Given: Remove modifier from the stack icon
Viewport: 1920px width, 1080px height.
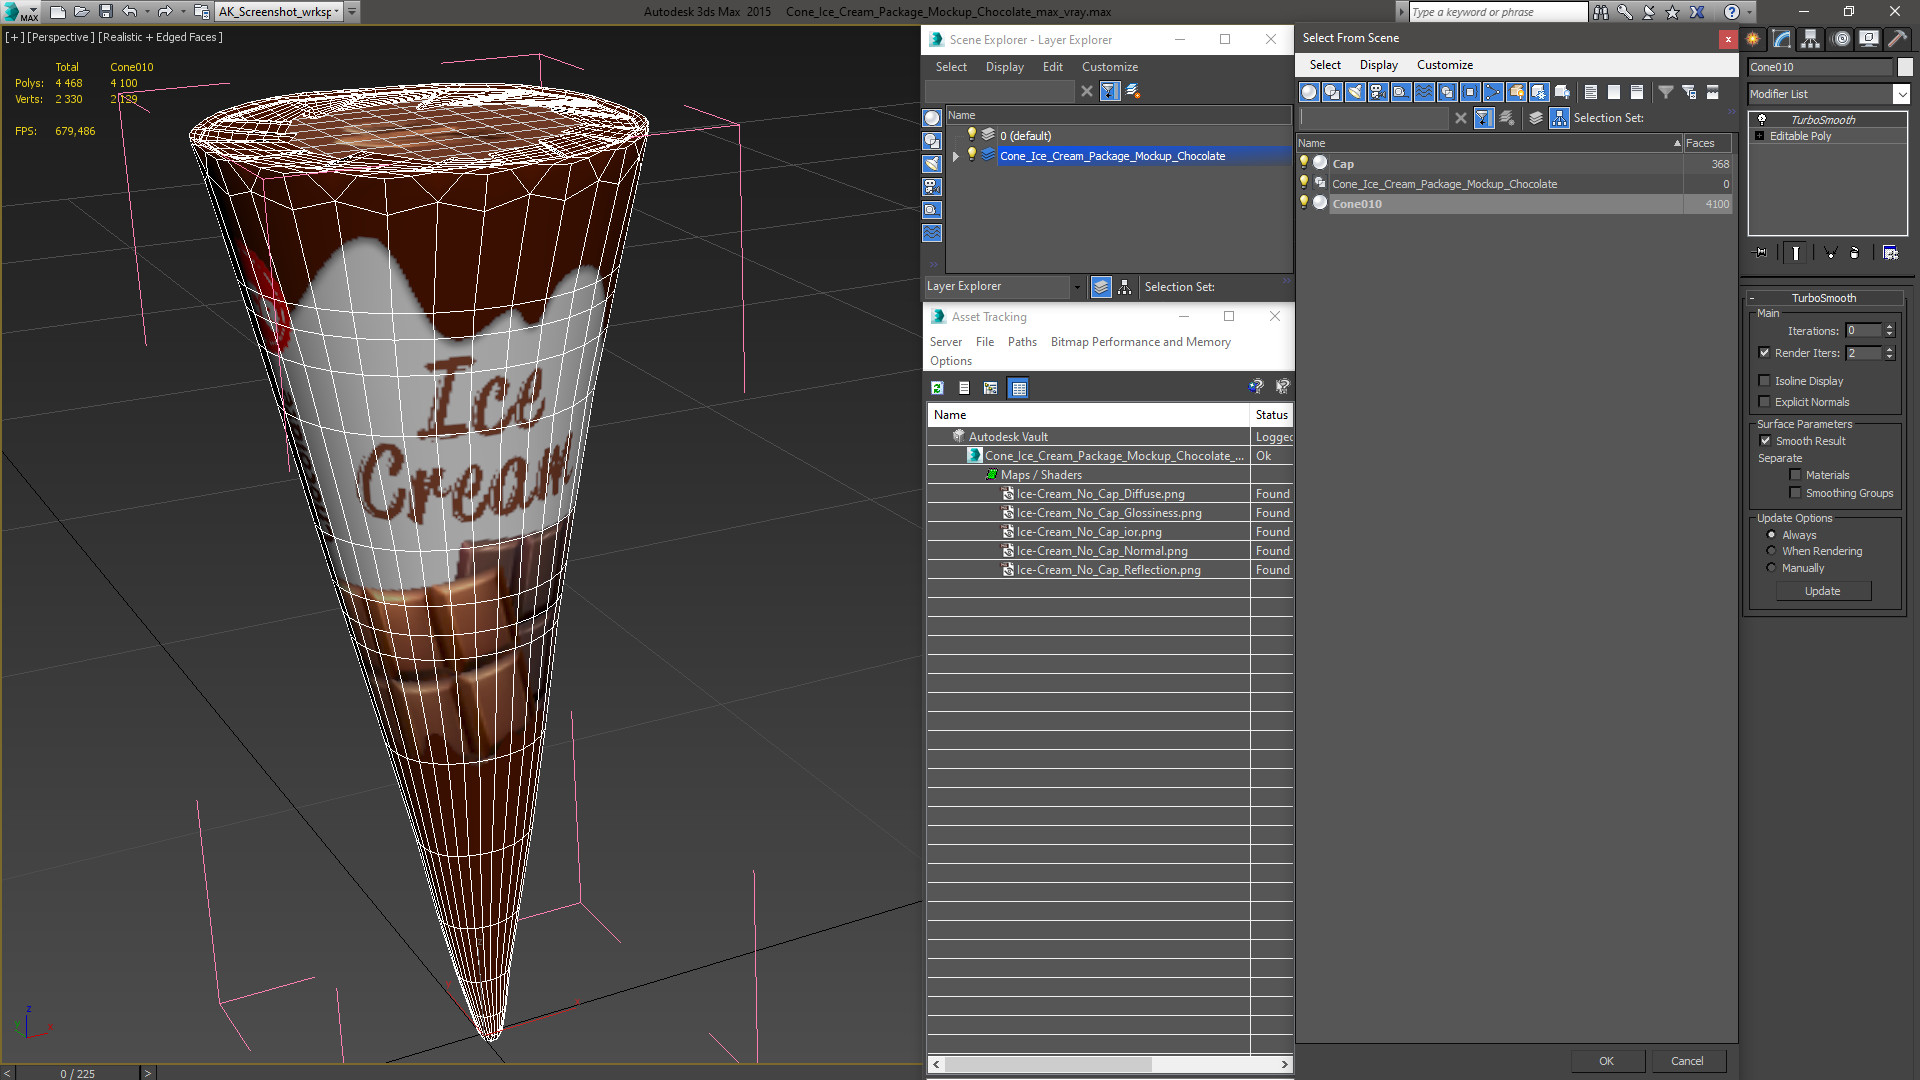Looking at the screenshot, I should 1854,253.
